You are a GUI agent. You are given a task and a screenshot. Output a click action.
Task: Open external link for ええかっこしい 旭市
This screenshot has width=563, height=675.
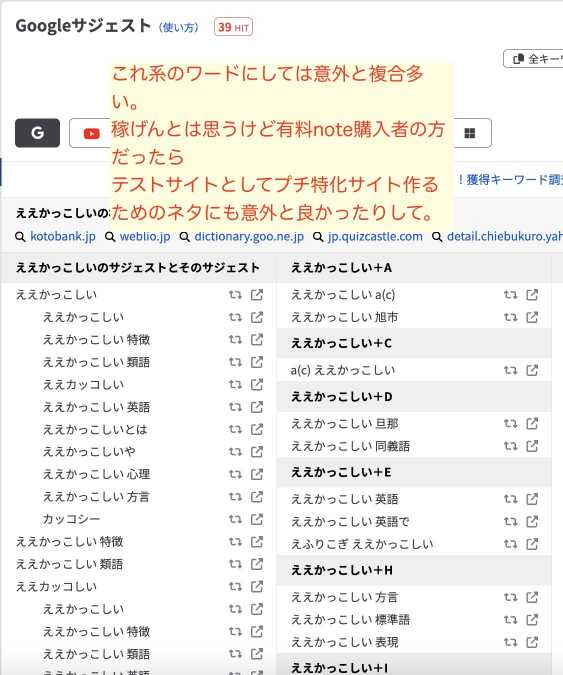532,317
